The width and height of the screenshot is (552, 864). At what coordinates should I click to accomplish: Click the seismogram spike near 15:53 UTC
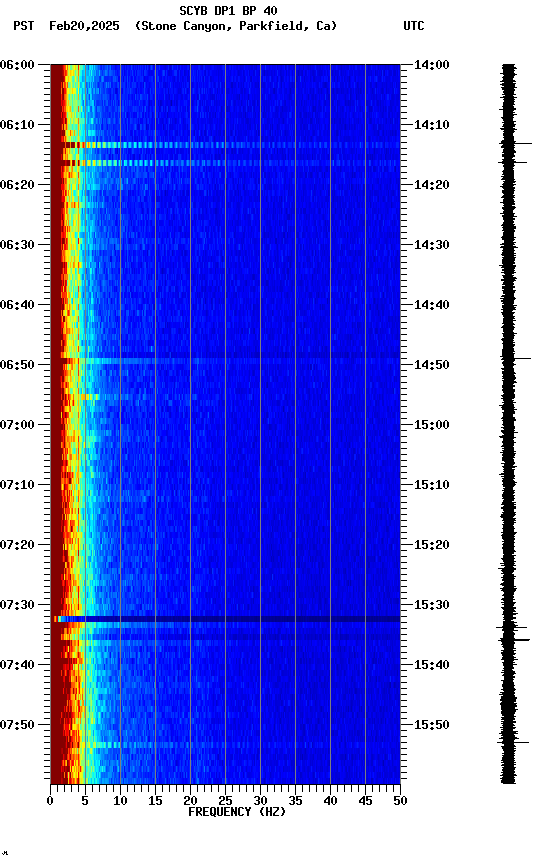(513, 743)
